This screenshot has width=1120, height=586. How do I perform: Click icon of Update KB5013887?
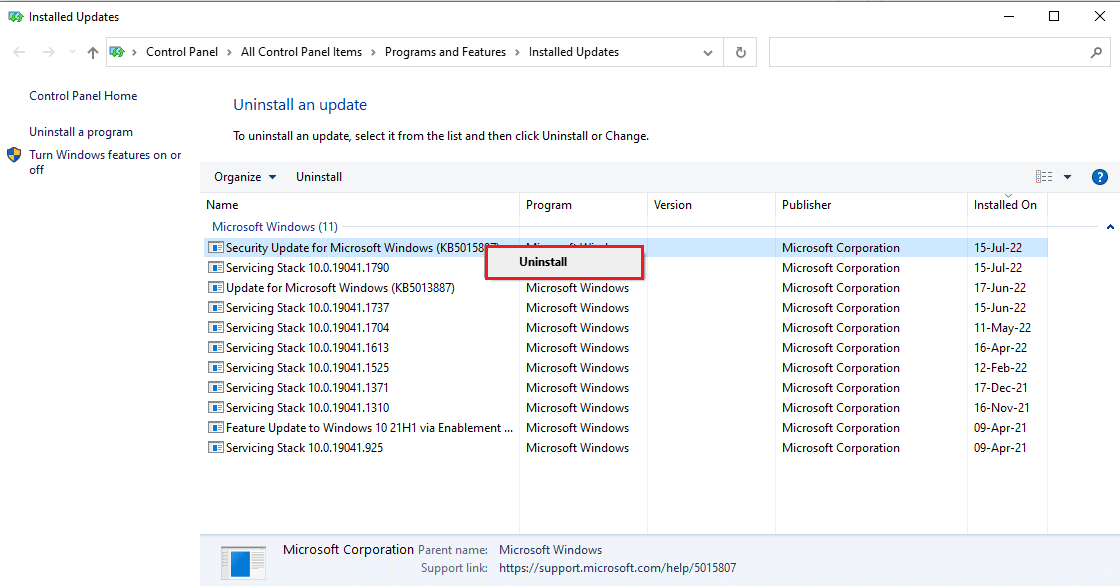click(215, 288)
